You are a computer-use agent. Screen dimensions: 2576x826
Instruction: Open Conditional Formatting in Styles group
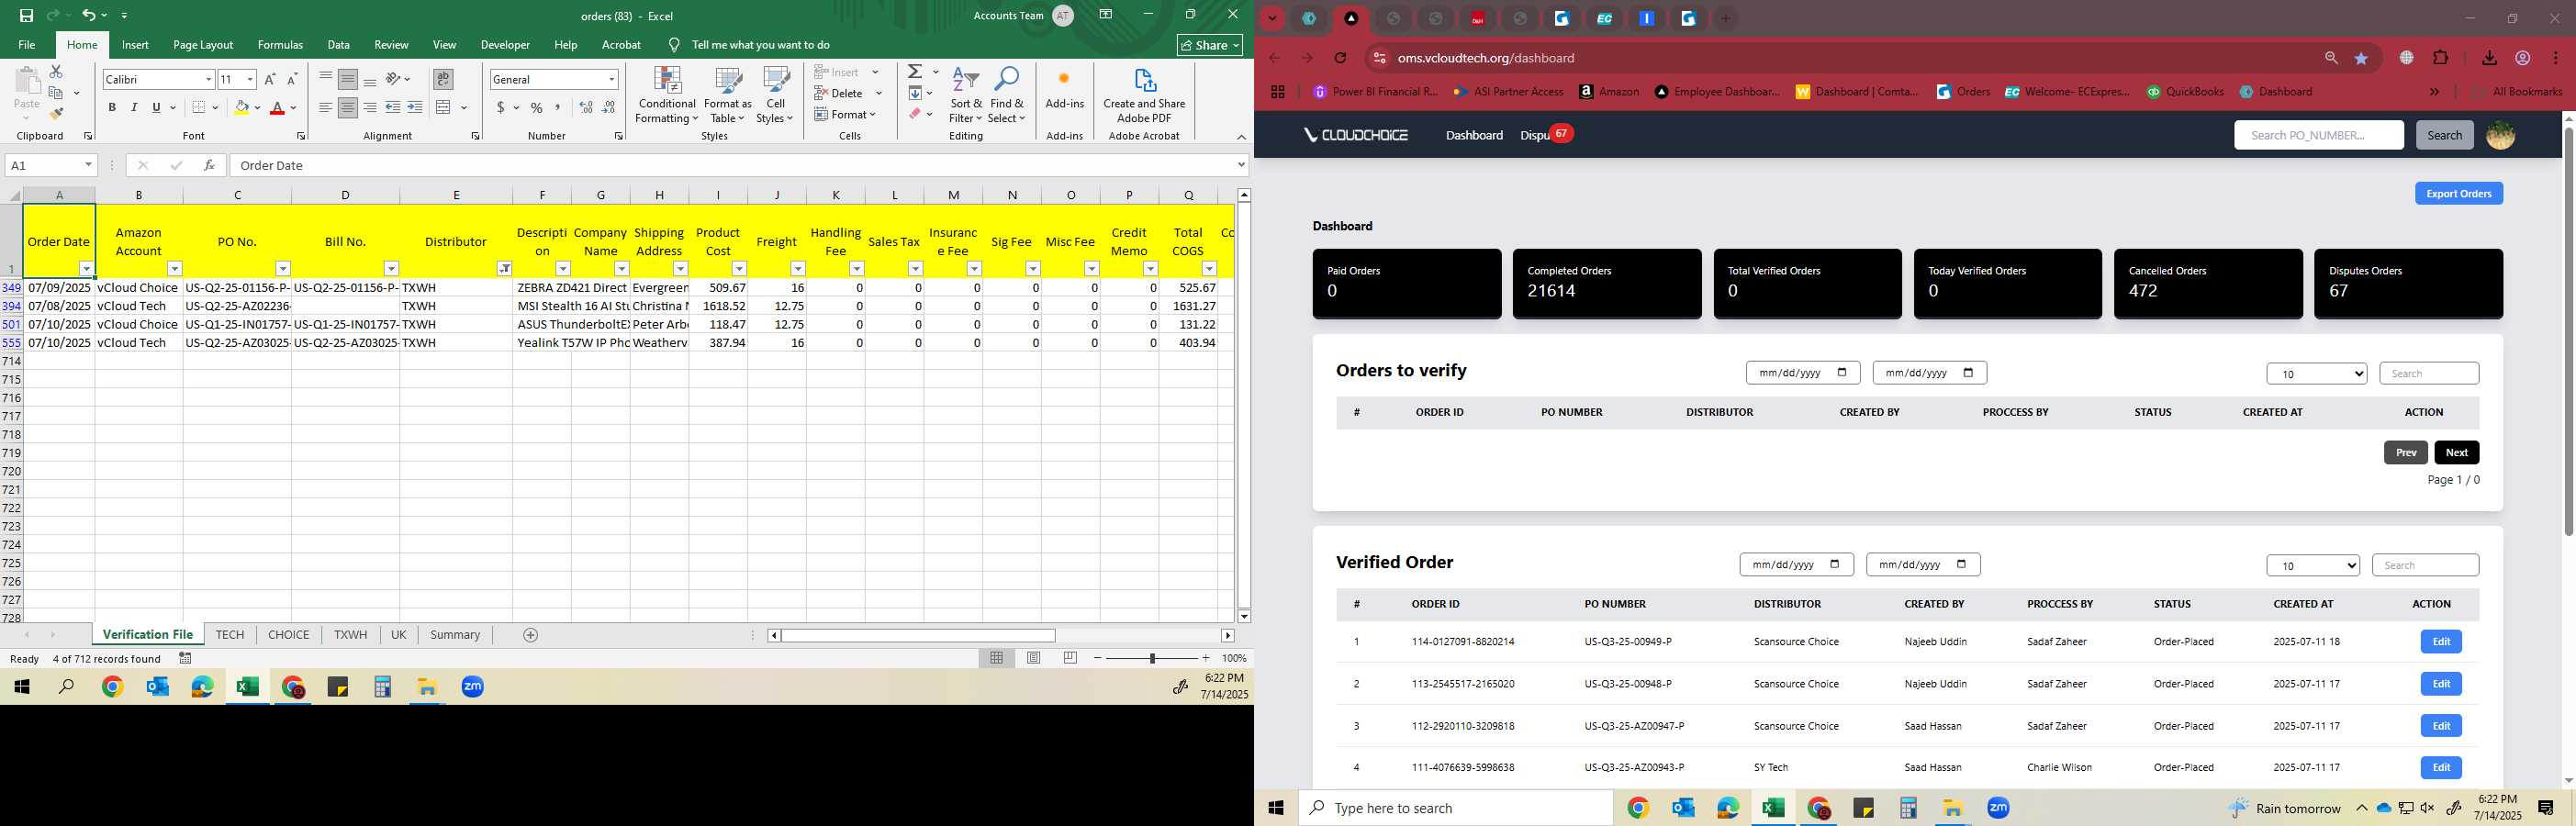(667, 95)
